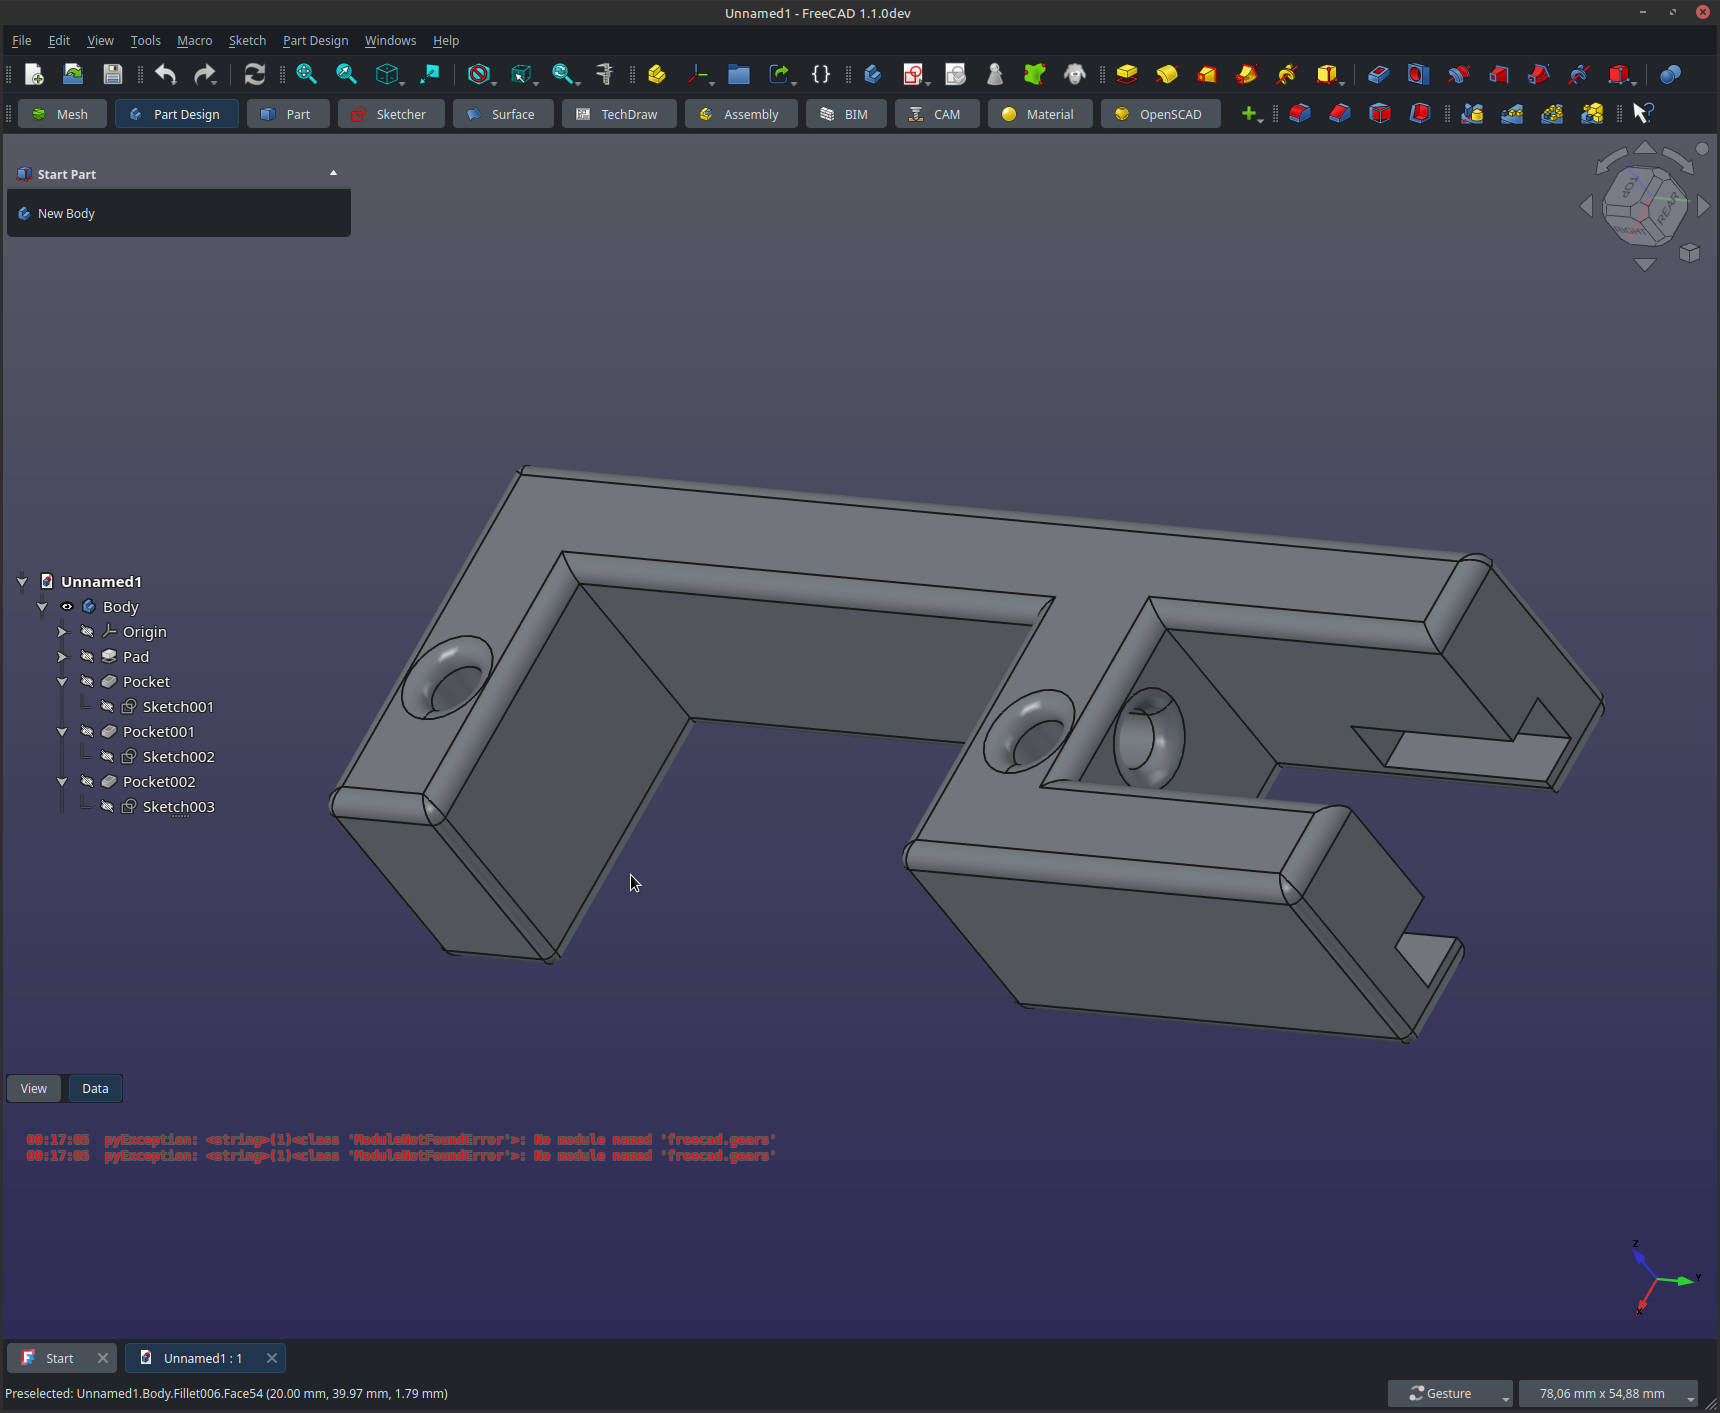Close the Start document tab
Viewport: 1720px width, 1413px height.
102,1358
